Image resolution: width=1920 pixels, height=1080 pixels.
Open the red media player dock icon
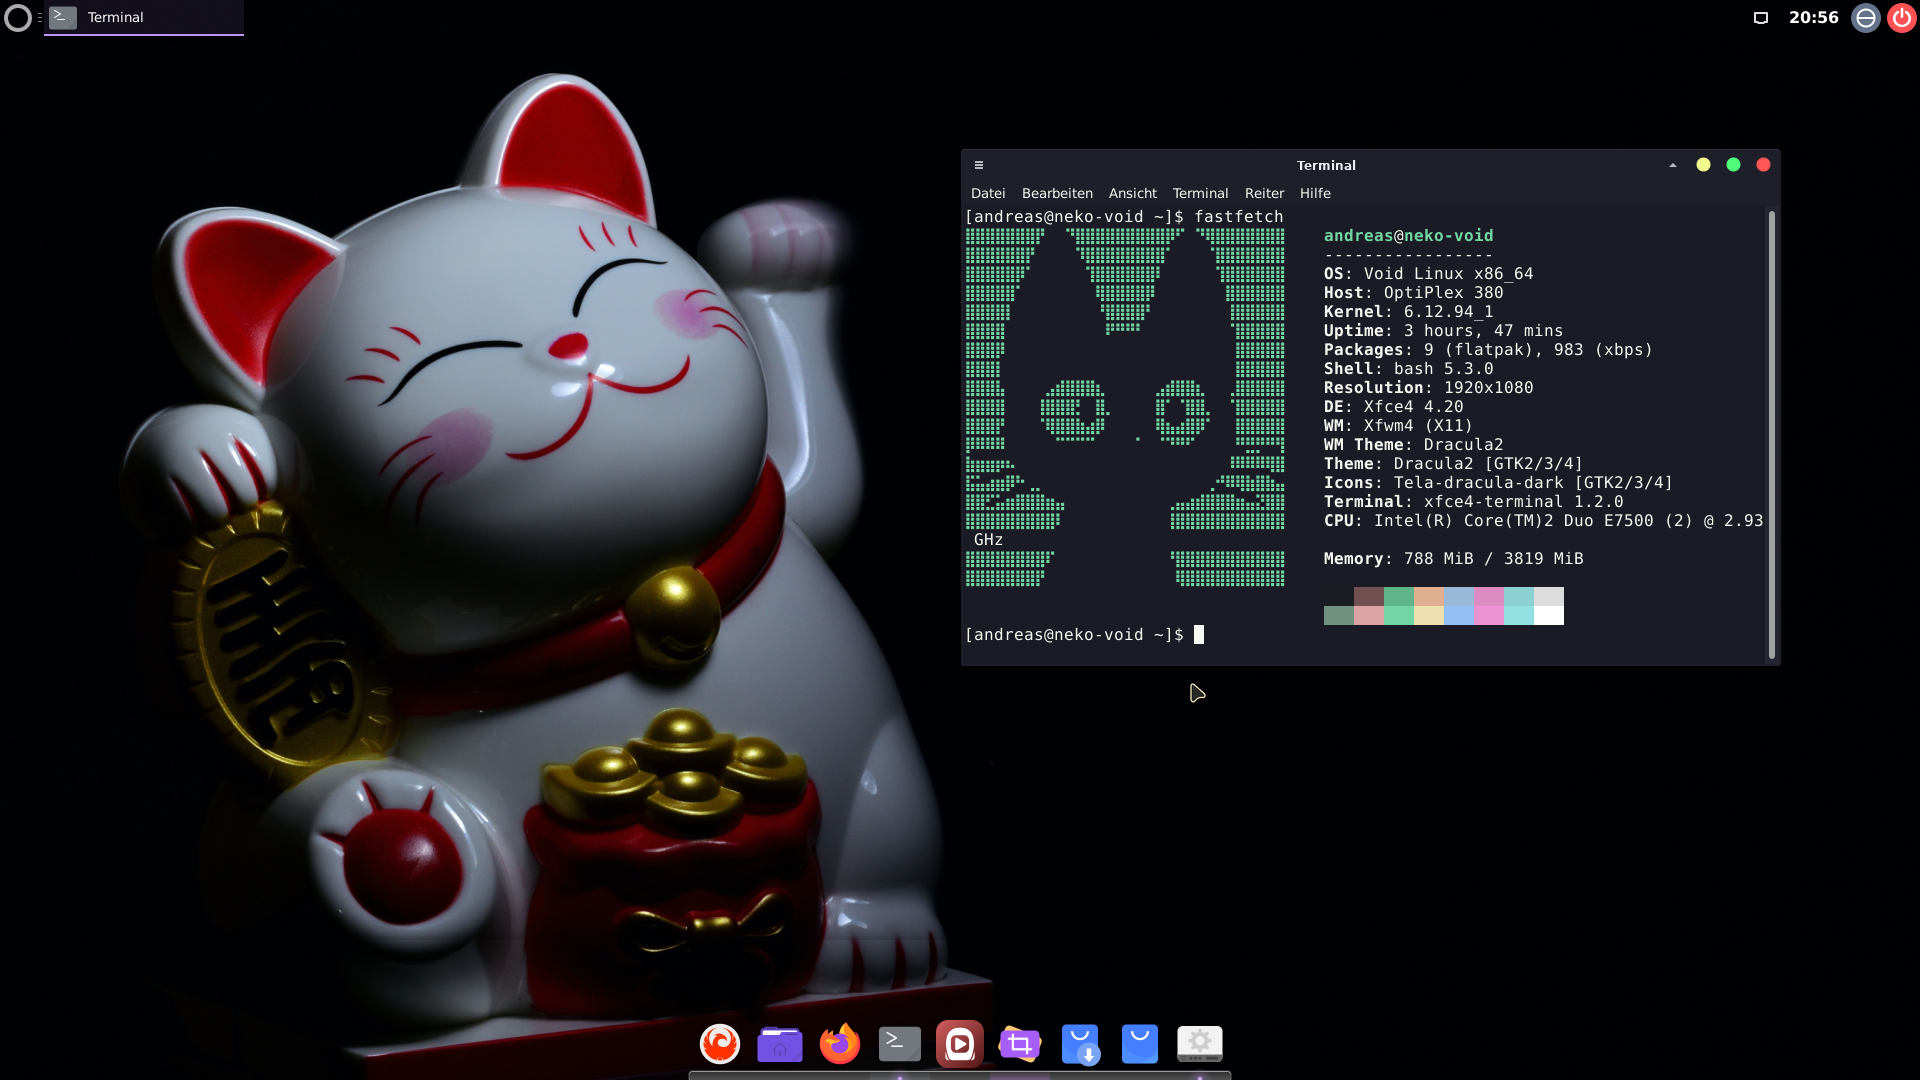[960, 1044]
